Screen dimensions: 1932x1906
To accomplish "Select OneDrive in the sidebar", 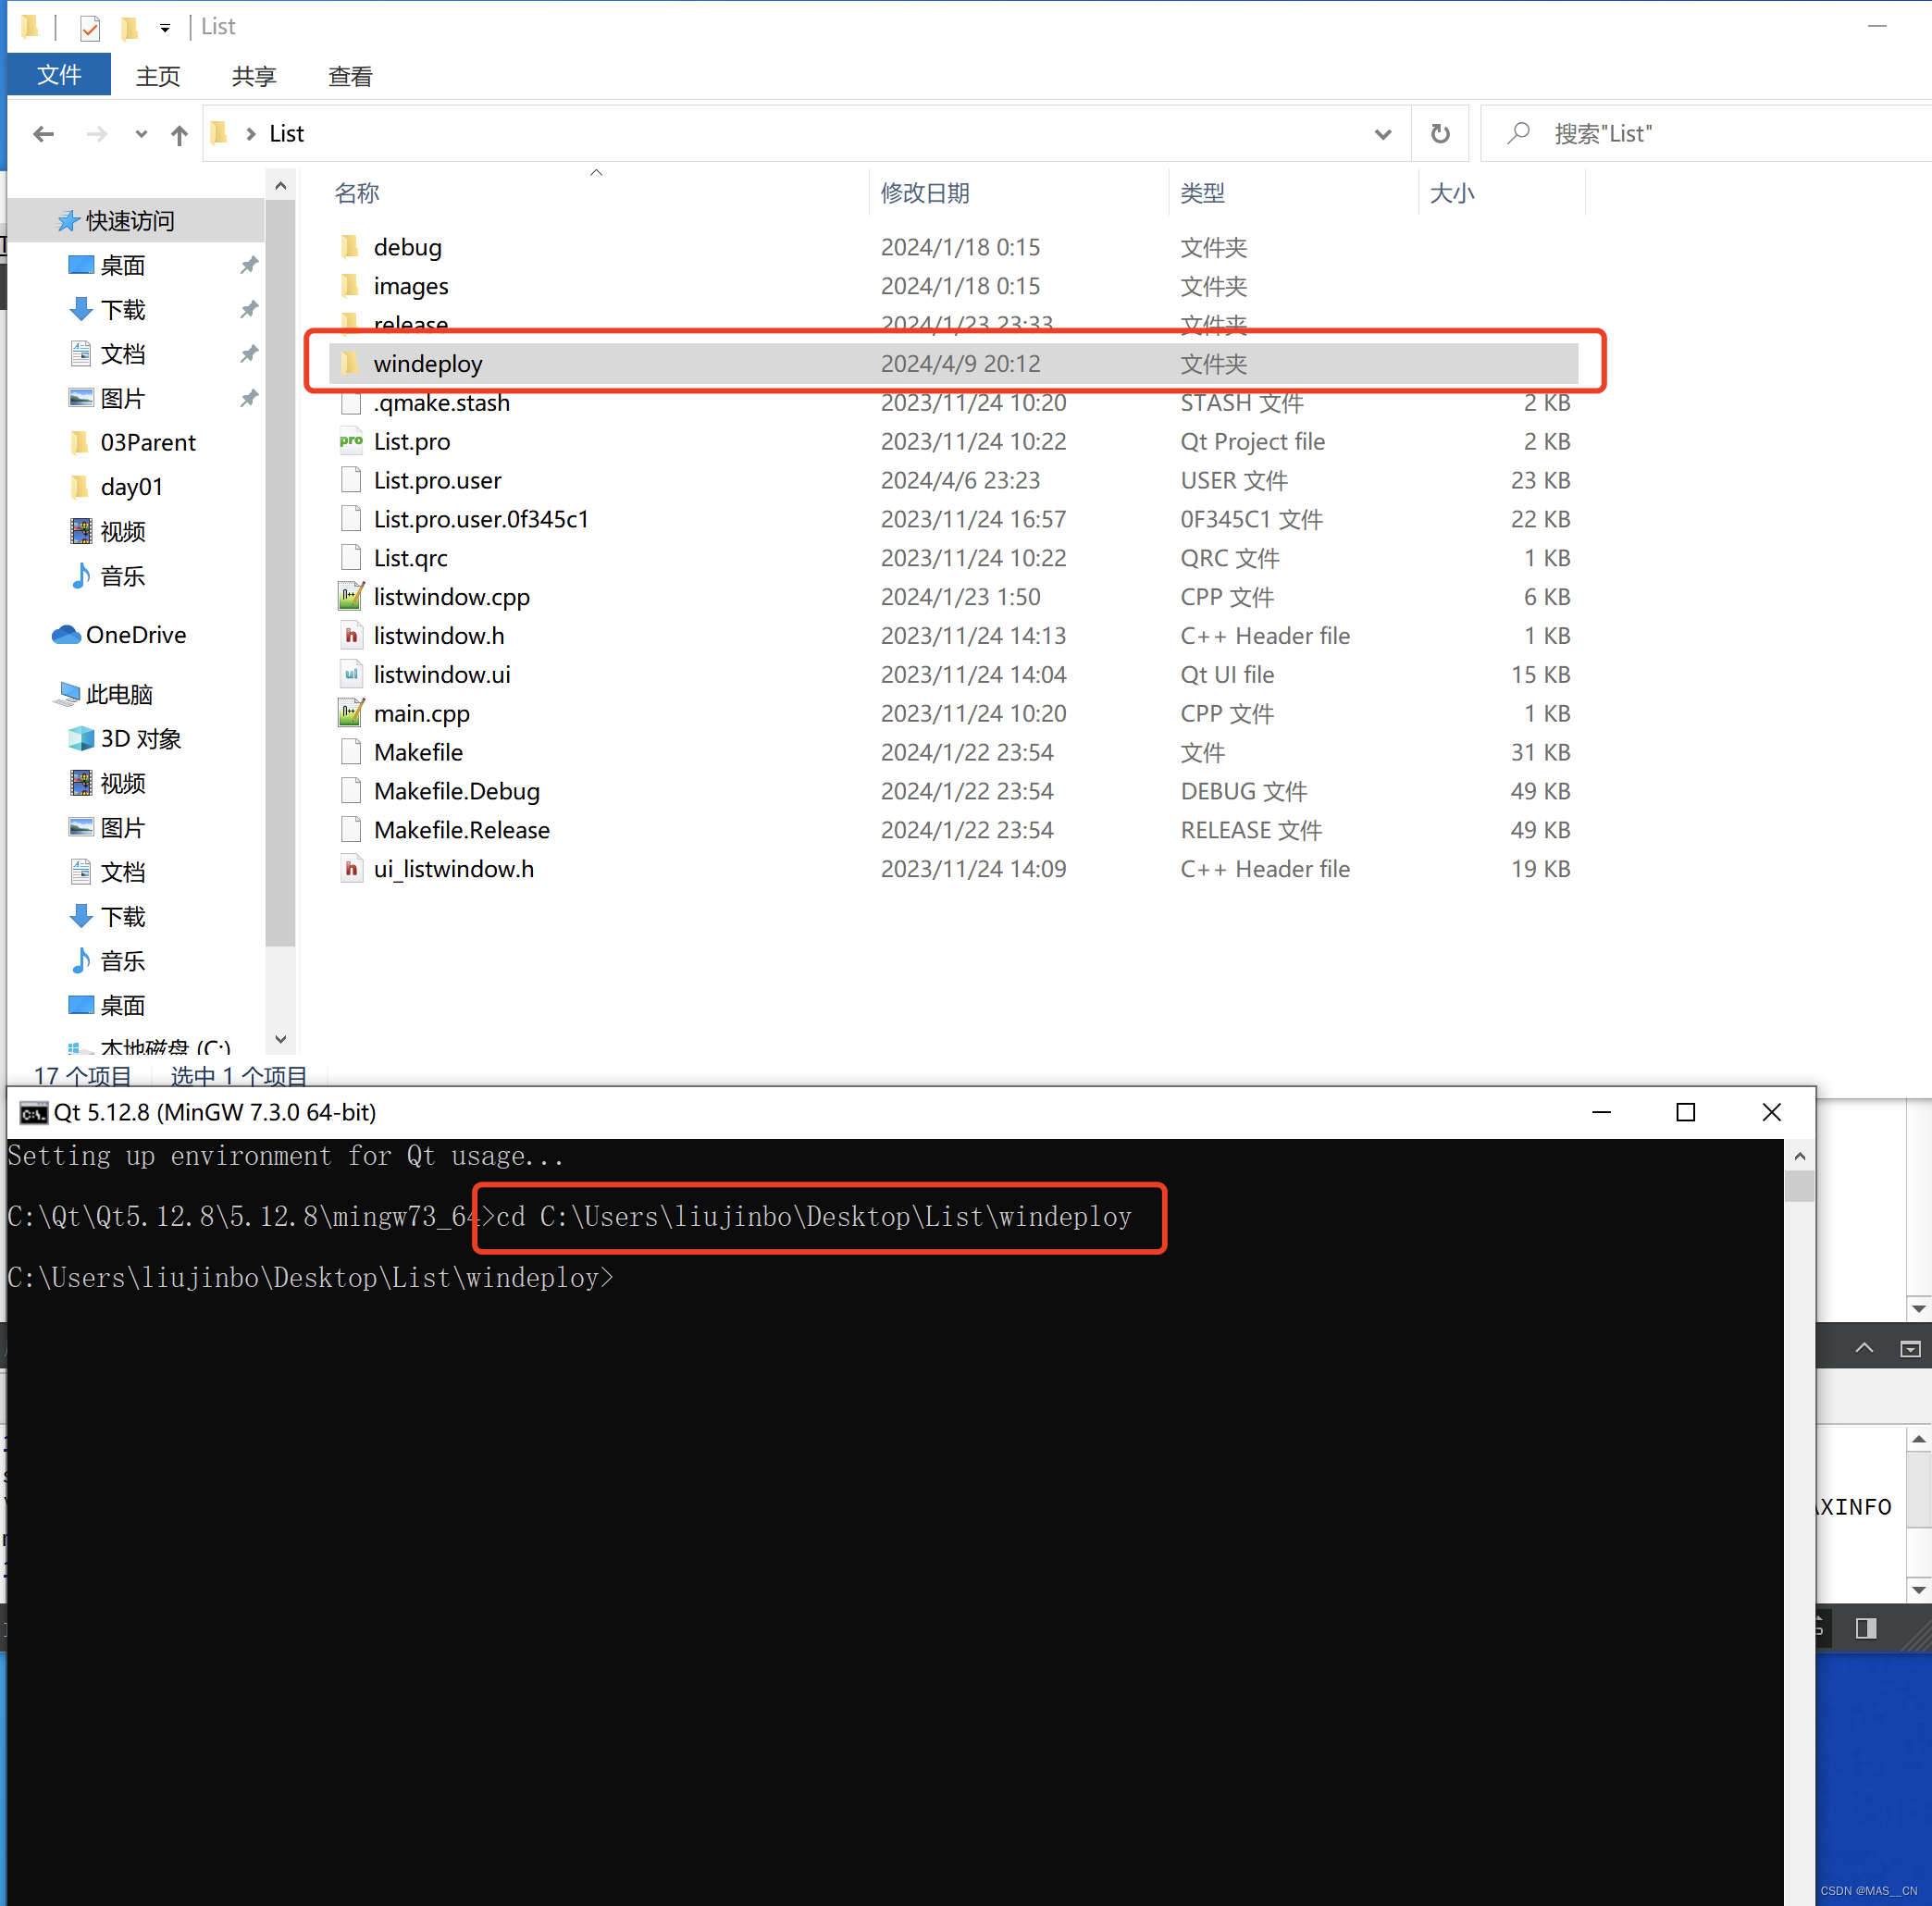I will [x=136, y=634].
